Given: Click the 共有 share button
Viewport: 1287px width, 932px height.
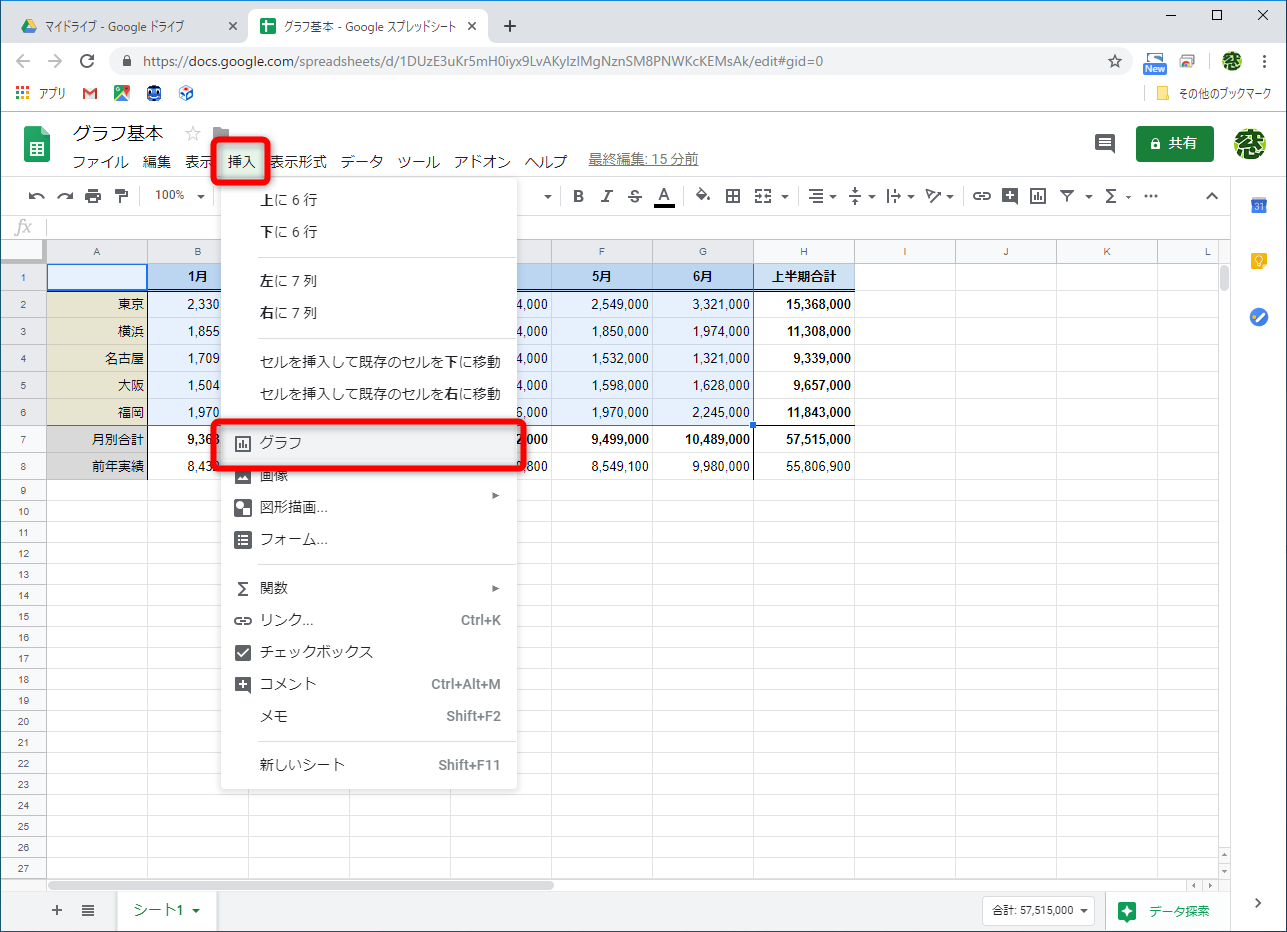Looking at the screenshot, I should click(x=1174, y=143).
